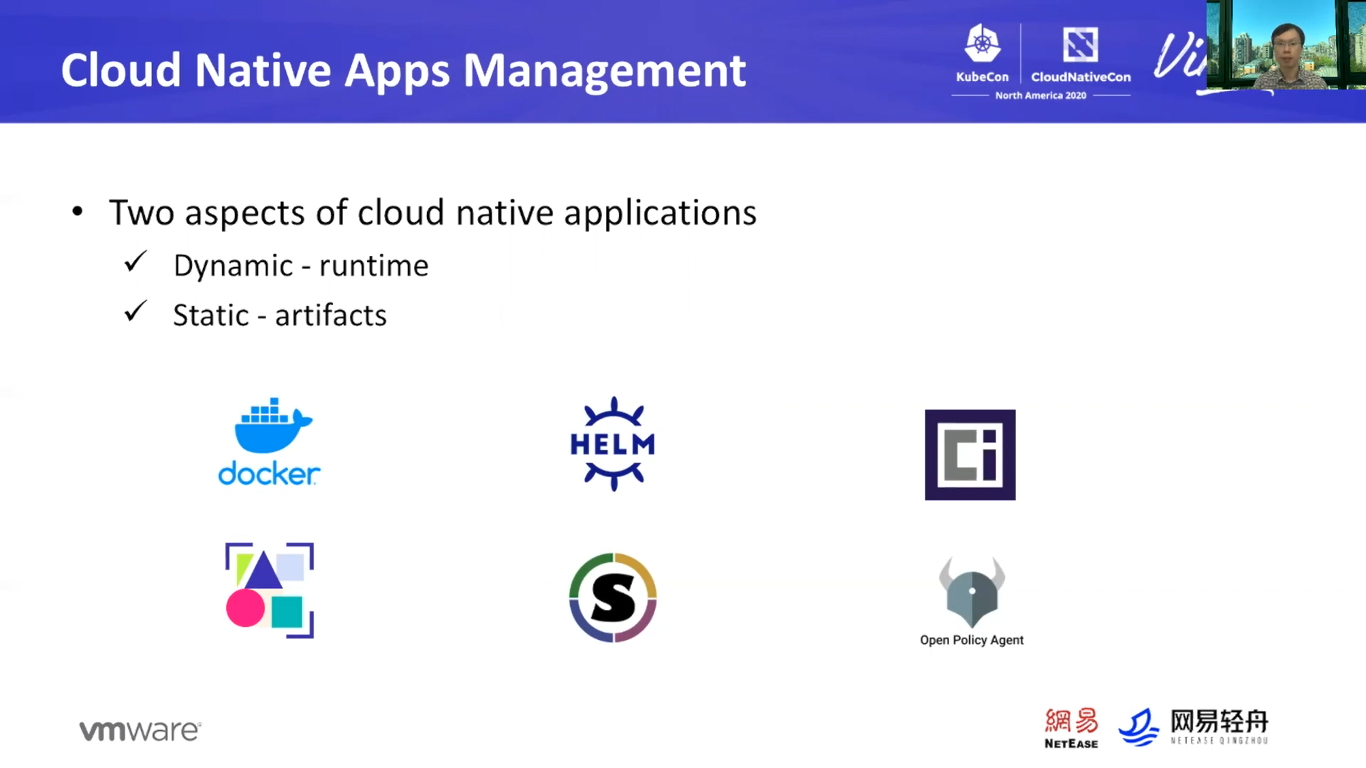Click the VMware logo
1366x768 pixels.
tap(140, 731)
